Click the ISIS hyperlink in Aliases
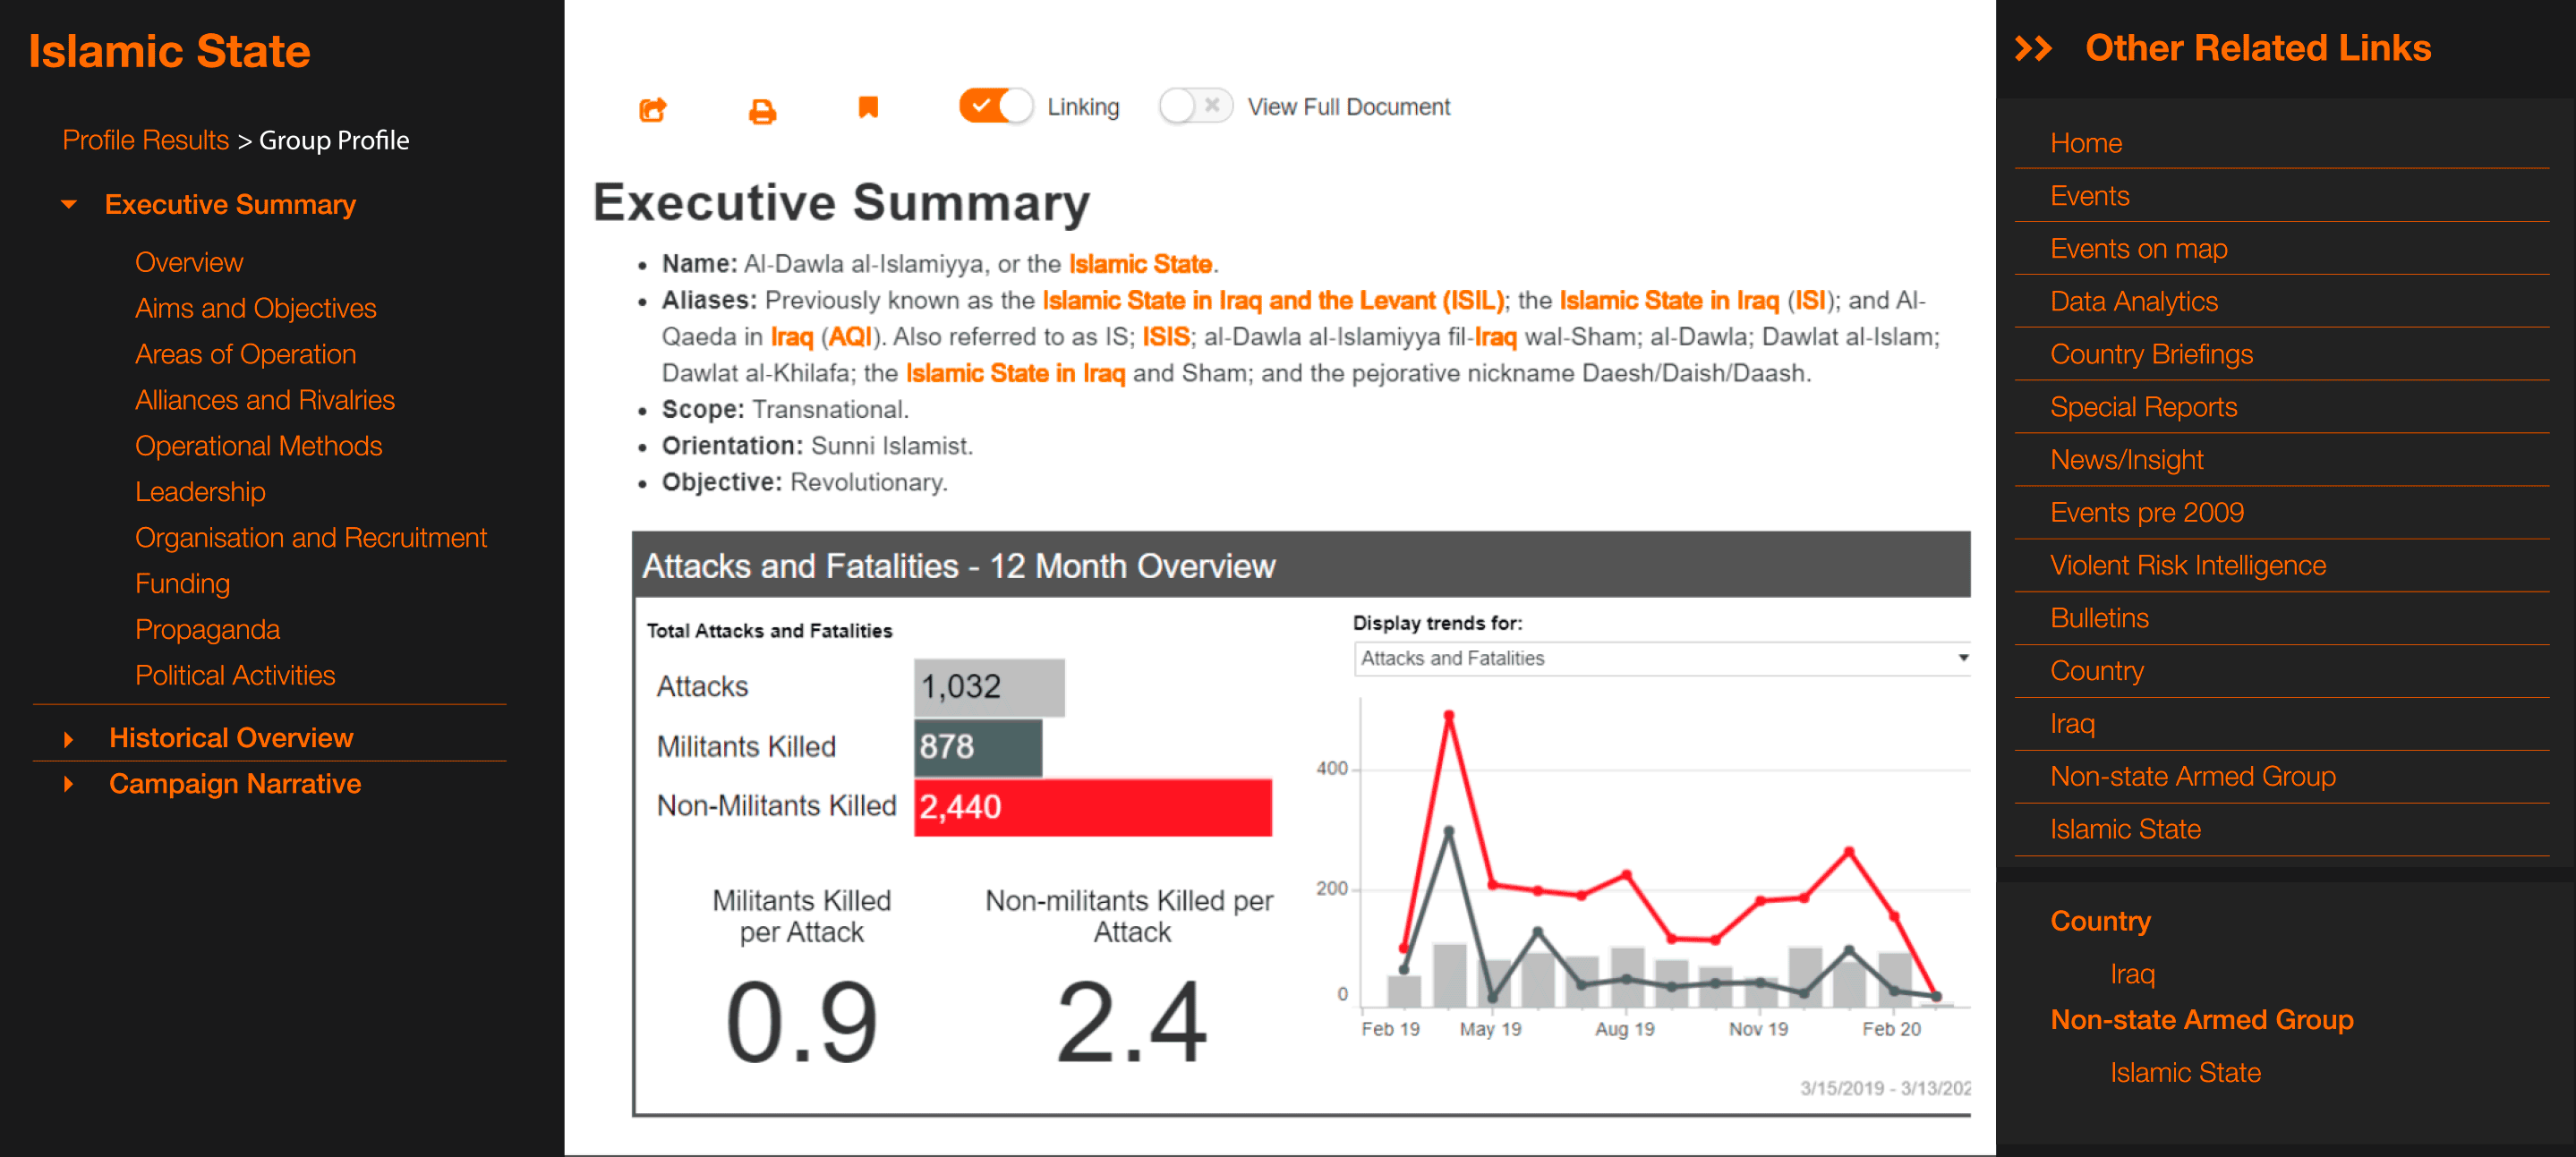This screenshot has height=1157, width=2576. tap(1166, 337)
